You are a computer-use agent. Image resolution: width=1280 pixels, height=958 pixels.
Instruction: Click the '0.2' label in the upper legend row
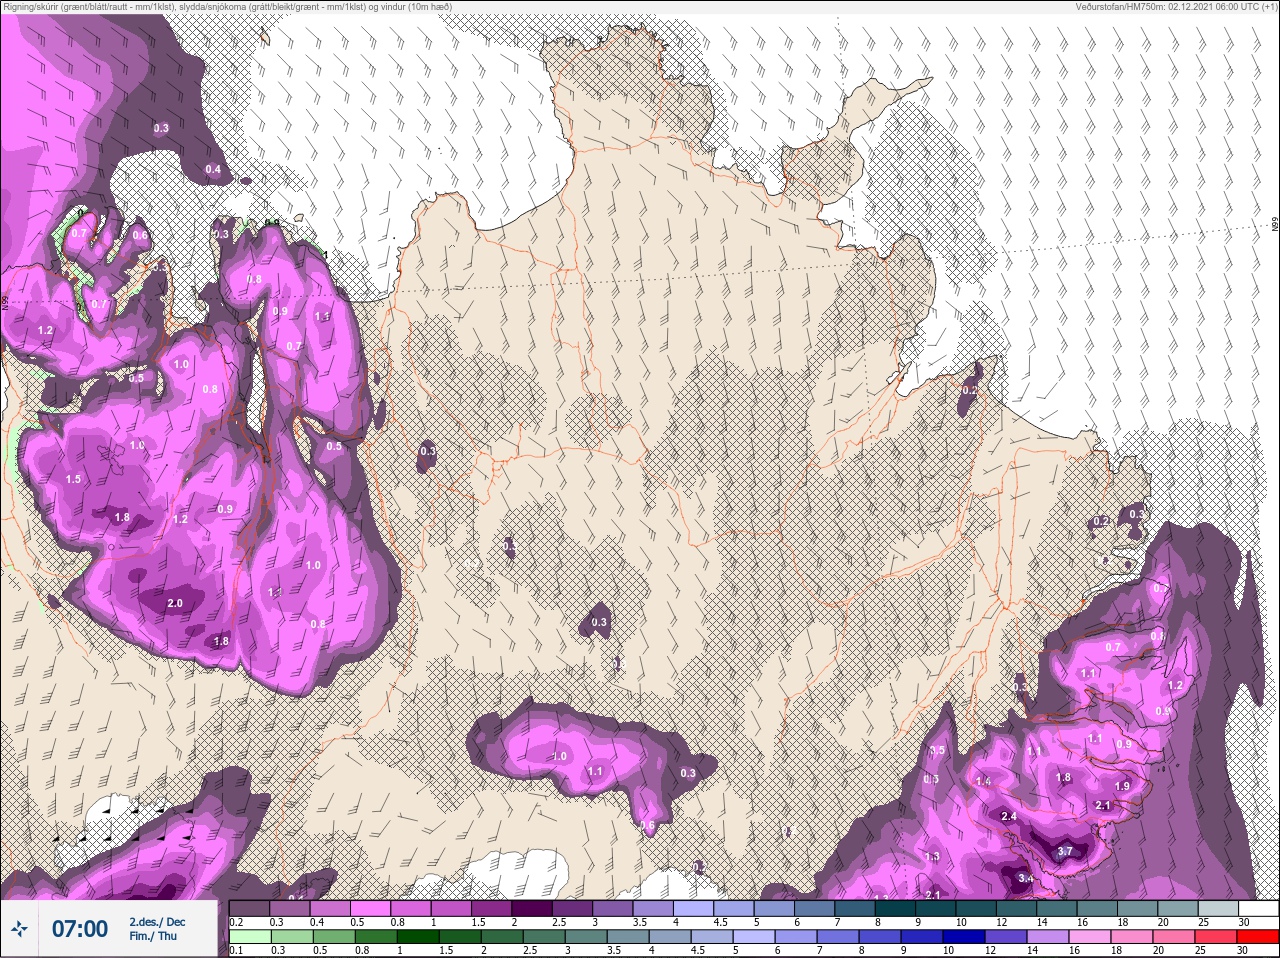(x=236, y=921)
